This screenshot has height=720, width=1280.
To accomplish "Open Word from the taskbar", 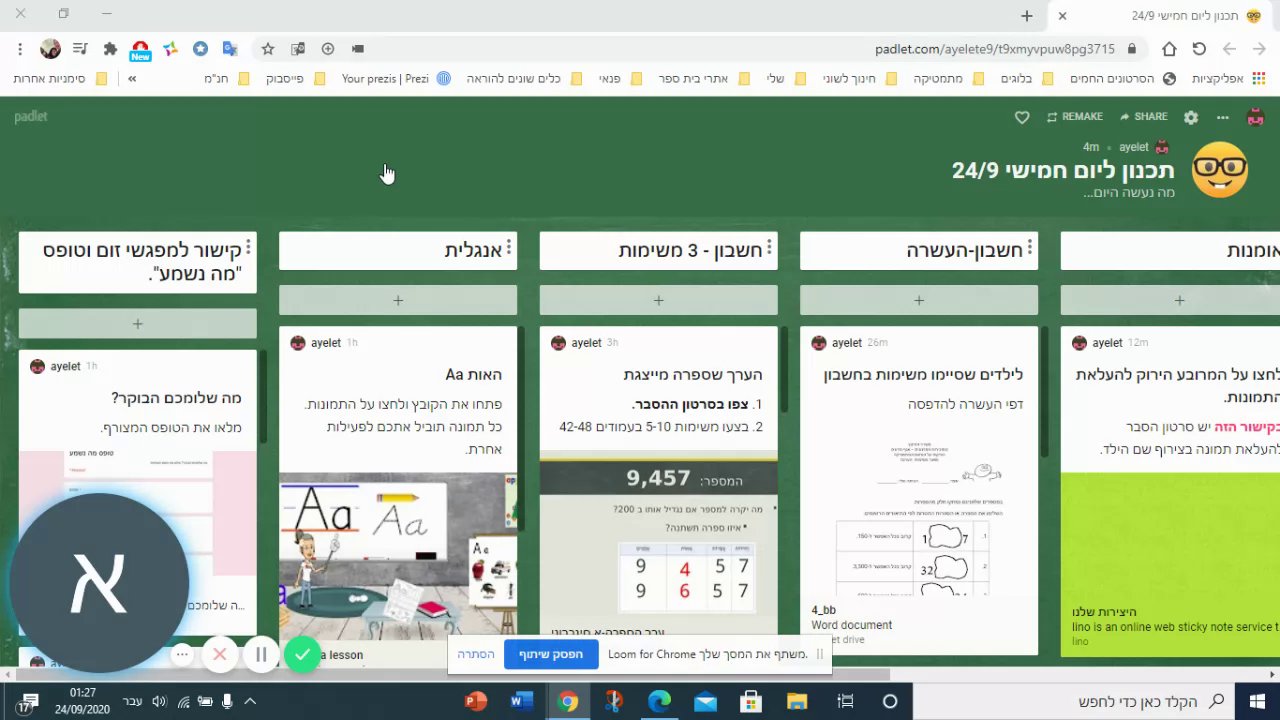I will (521, 701).
